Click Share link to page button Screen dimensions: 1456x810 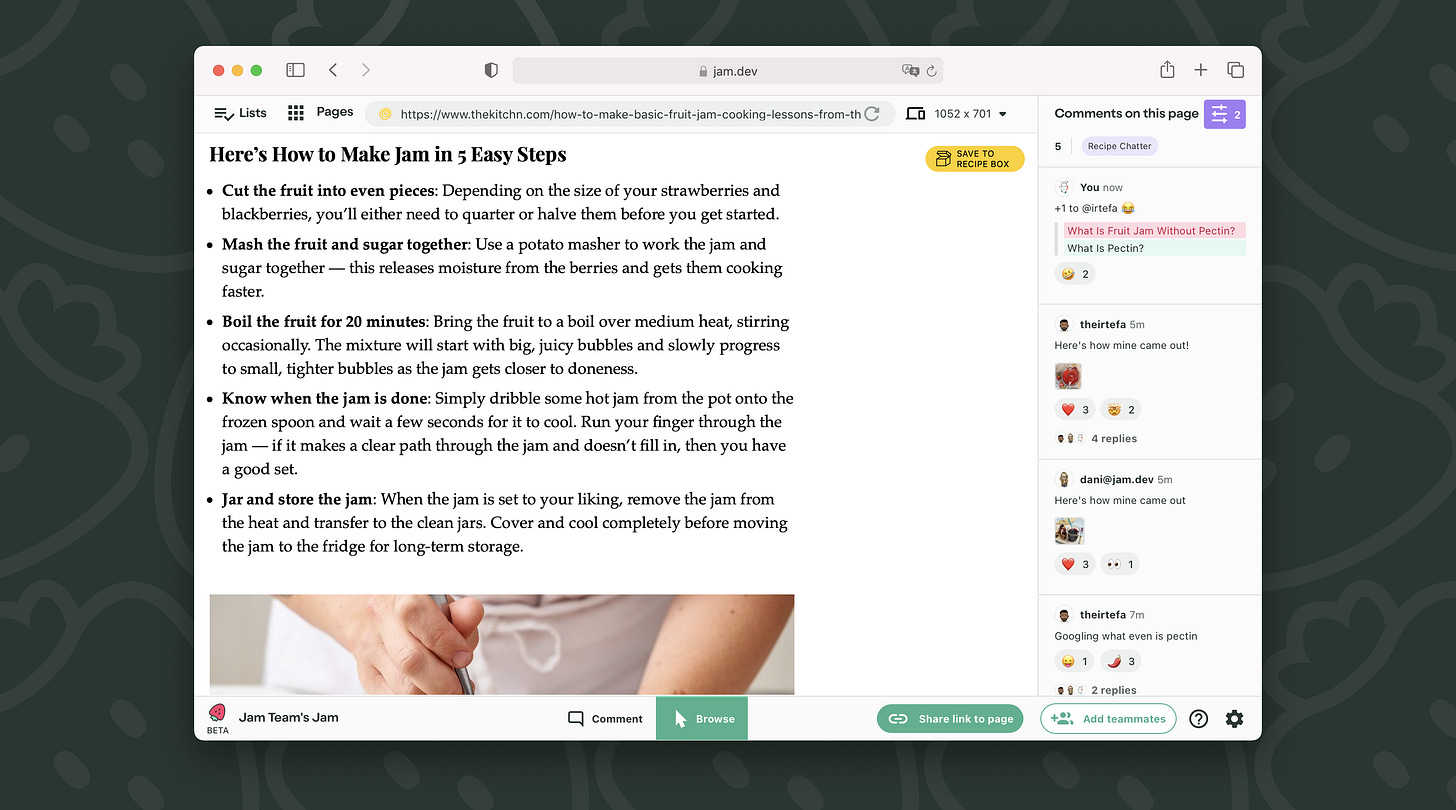tap(950, 719)
